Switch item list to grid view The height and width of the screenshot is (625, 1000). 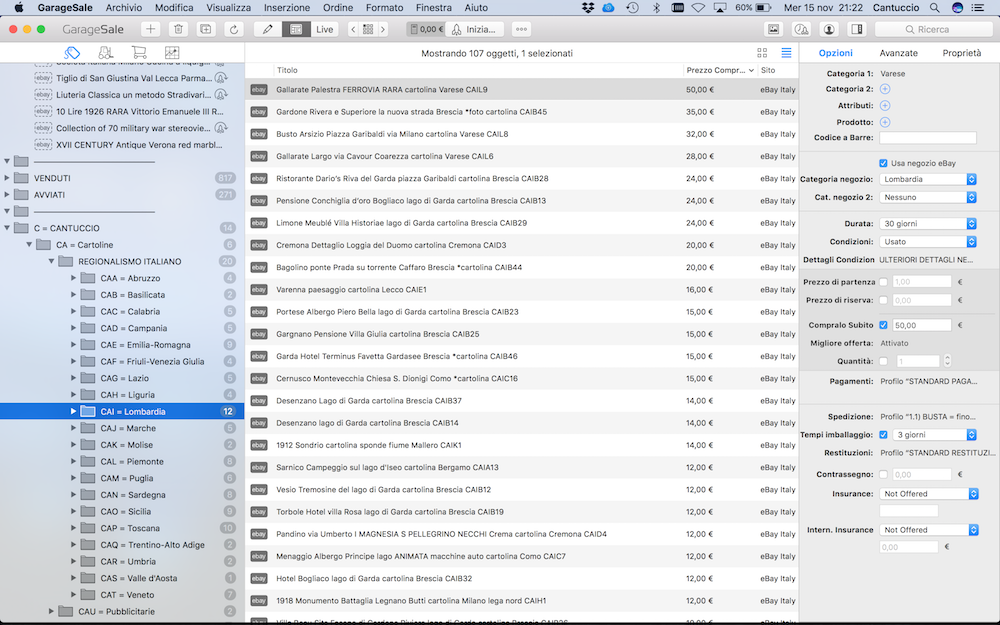pyautogui.click(x=762, y=53)
